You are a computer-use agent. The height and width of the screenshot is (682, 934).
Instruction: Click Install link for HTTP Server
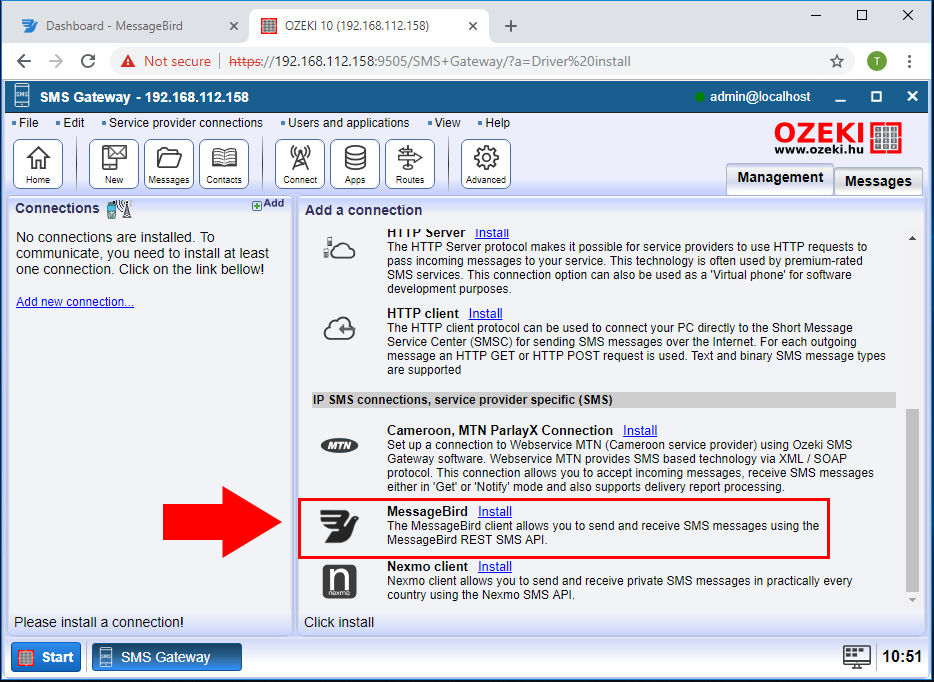[x=491, y=233]
